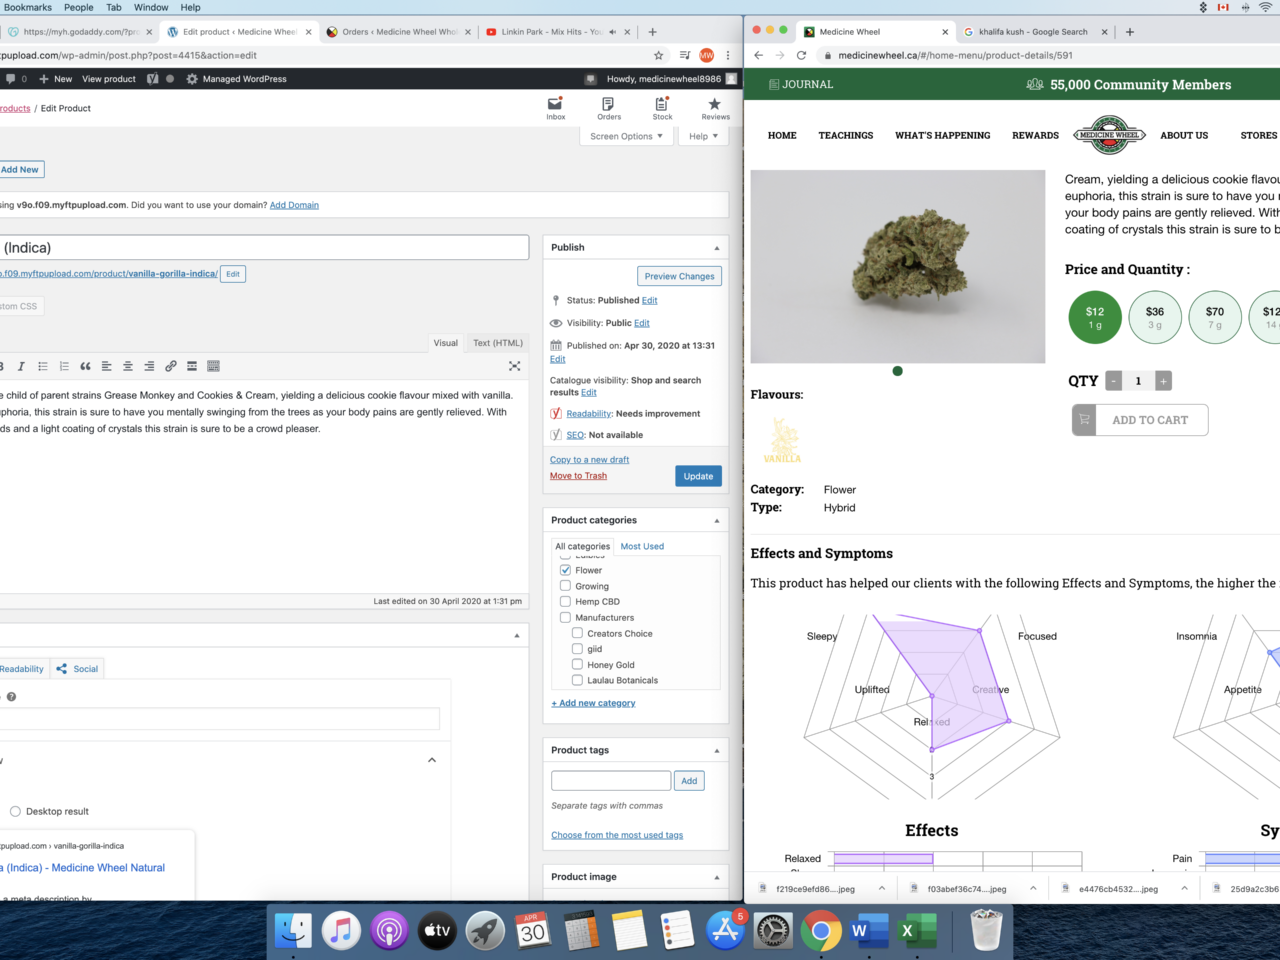The image size is (1280, 960).
Task: Open the Window menu in the menu bar
Action: (x=151, y=7)
